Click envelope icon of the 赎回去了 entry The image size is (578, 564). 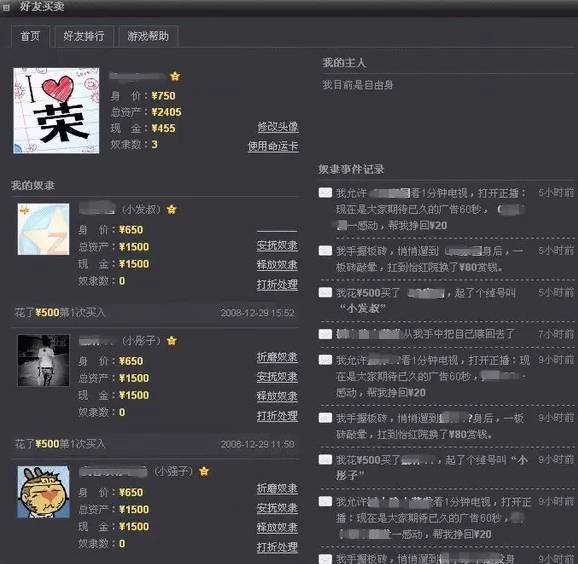pos(325,334)
